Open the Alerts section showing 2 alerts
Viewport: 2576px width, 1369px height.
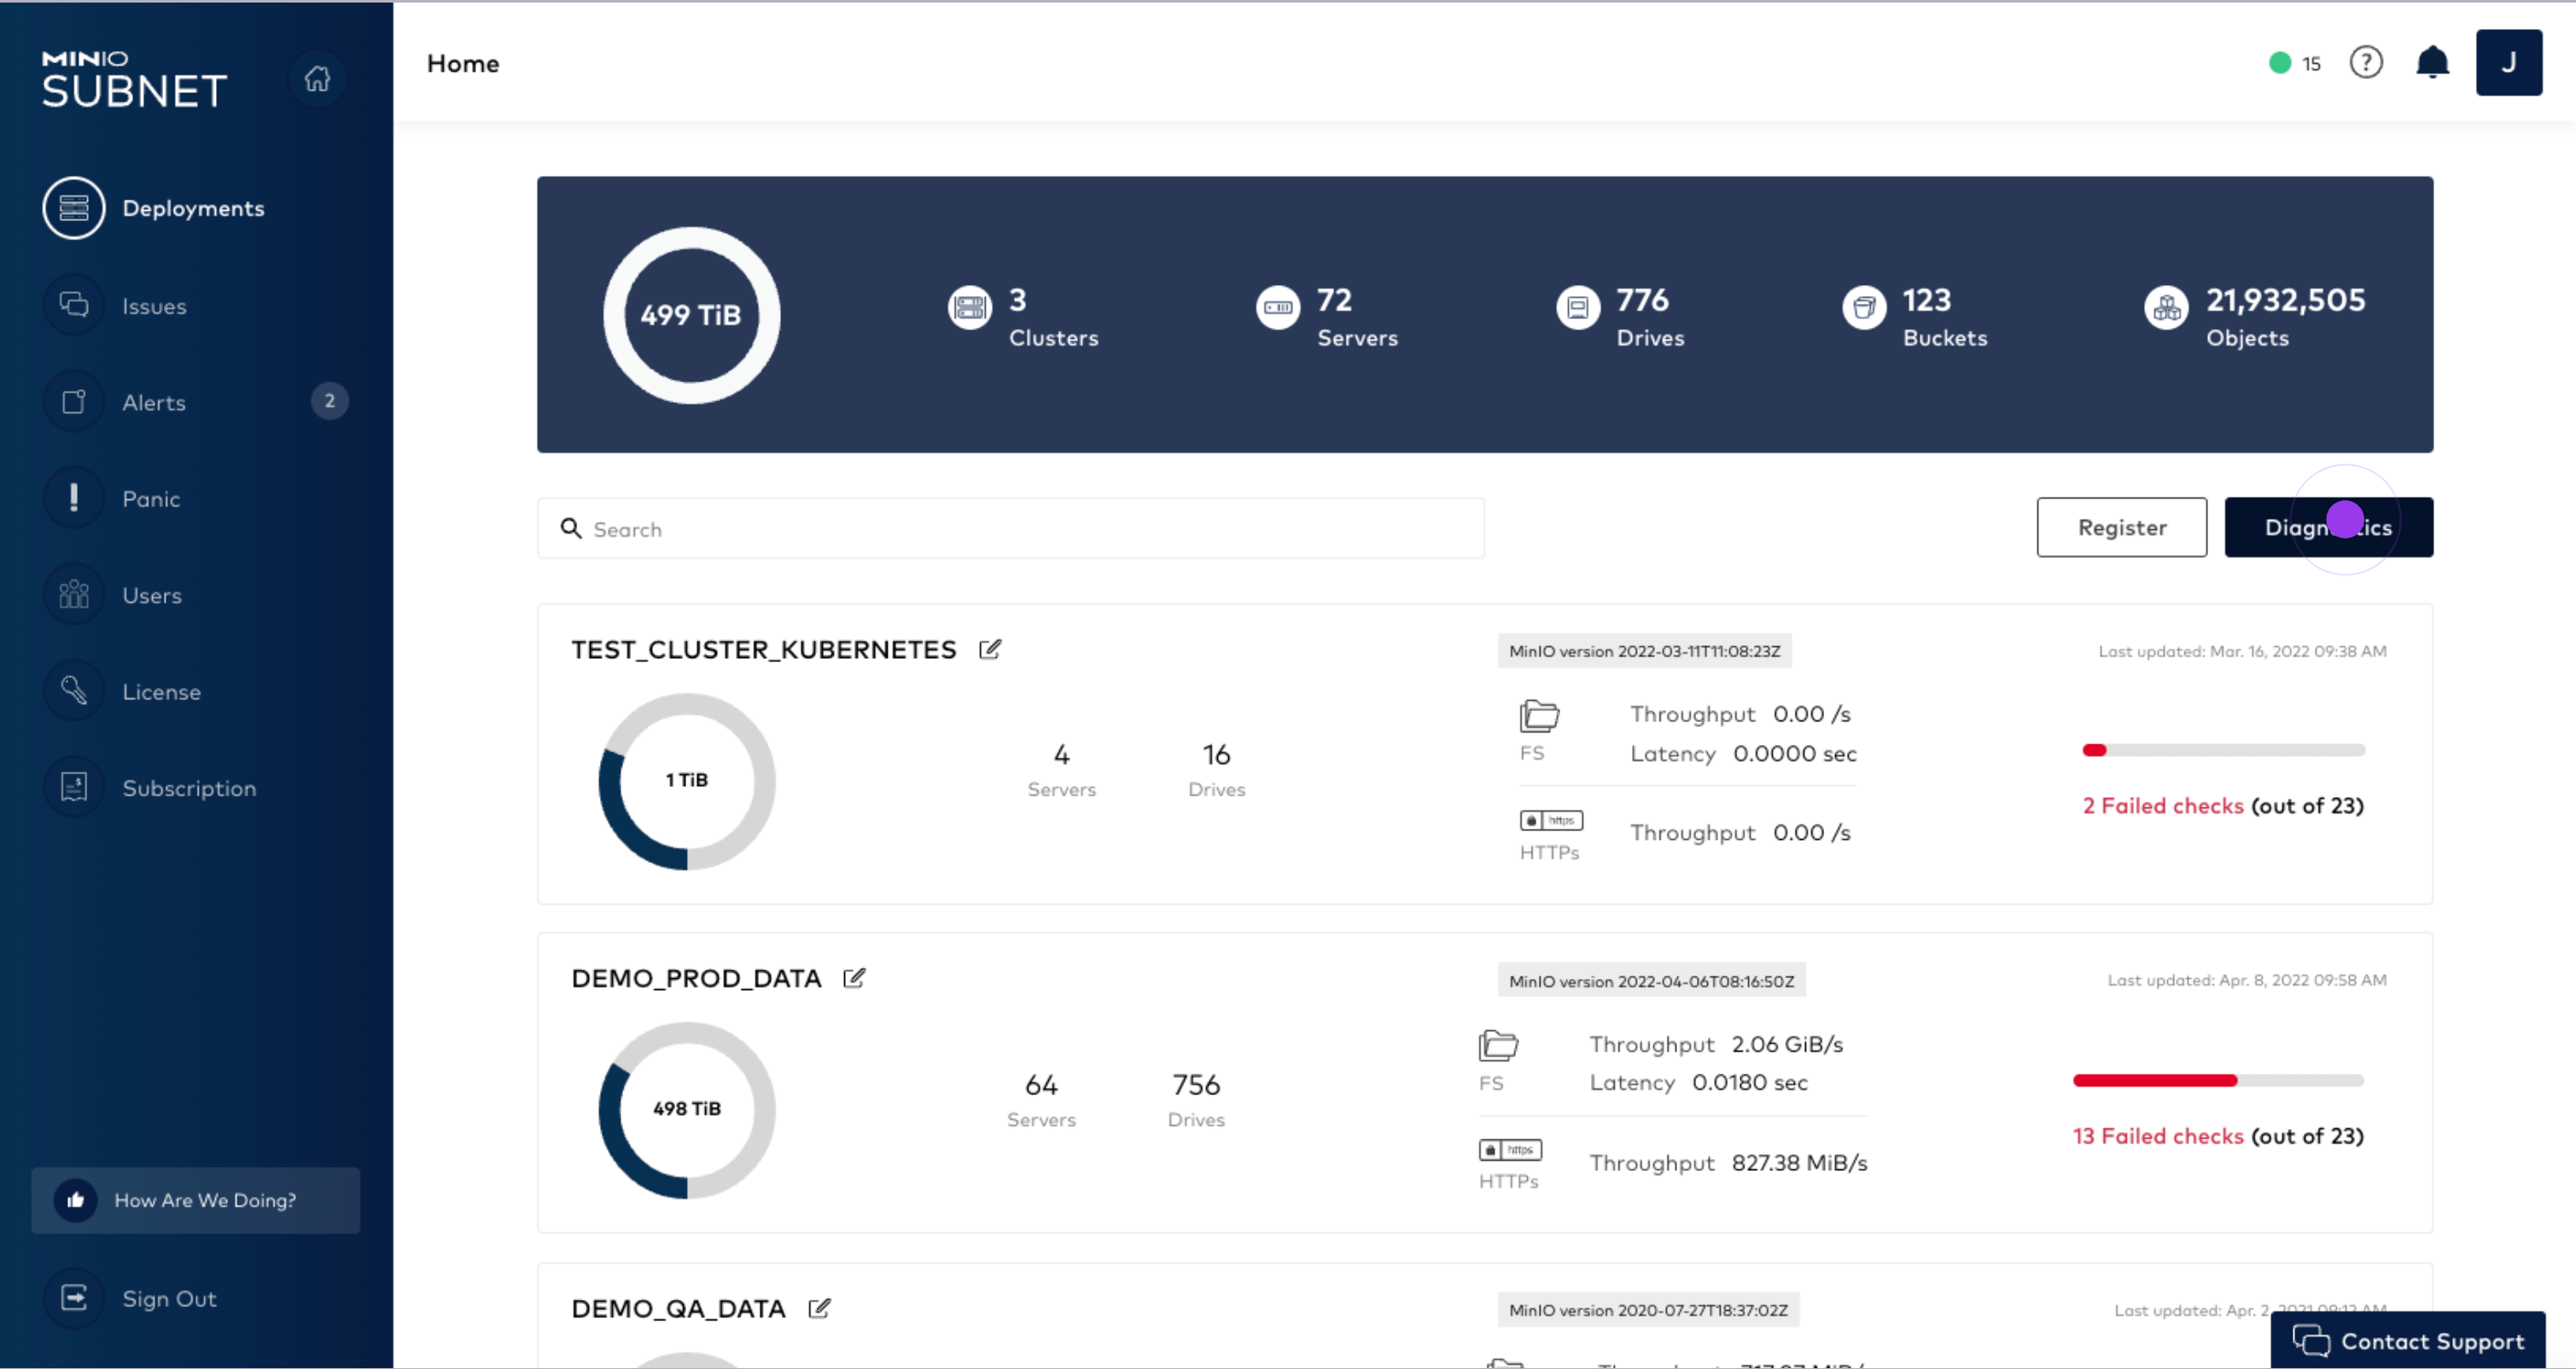(x=154, y=402)
